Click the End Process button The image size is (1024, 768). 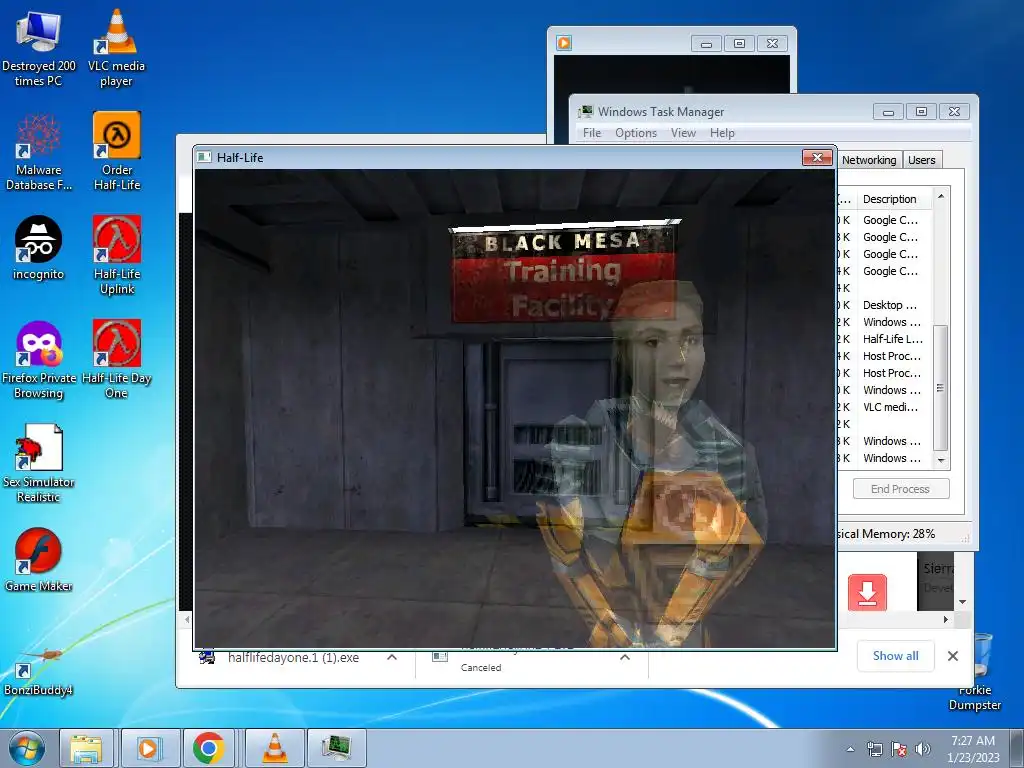[901, 489]
